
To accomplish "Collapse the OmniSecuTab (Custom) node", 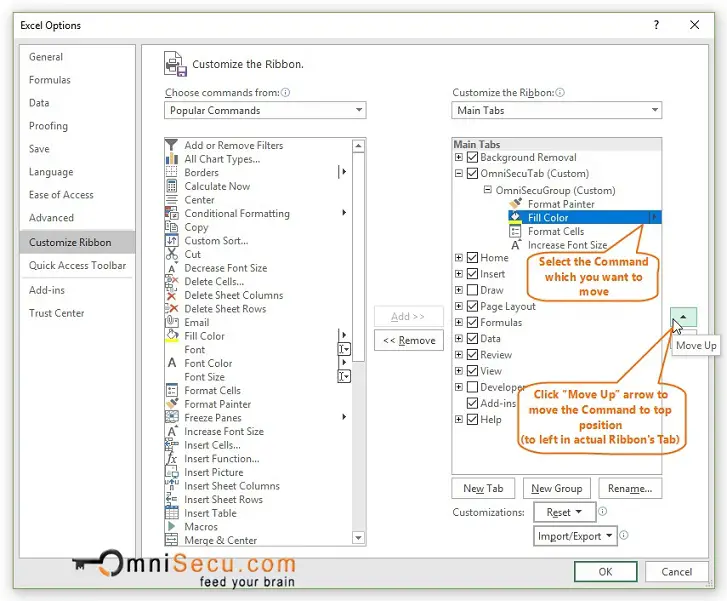I will pyautogui.click(x=459, y=173).
